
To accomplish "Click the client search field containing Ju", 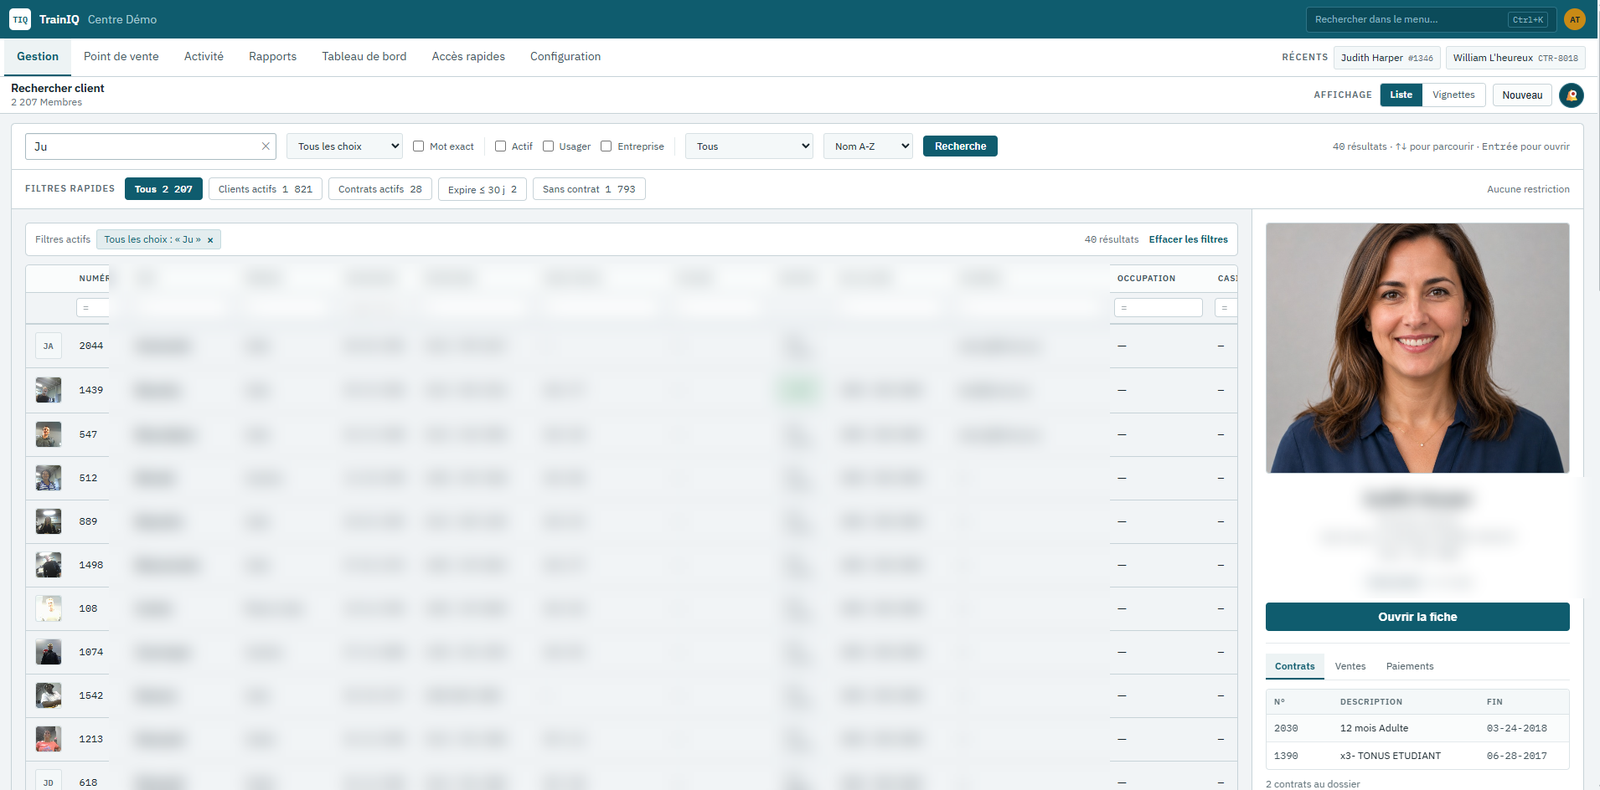I will pyautogui.click(x=150, y=146).
